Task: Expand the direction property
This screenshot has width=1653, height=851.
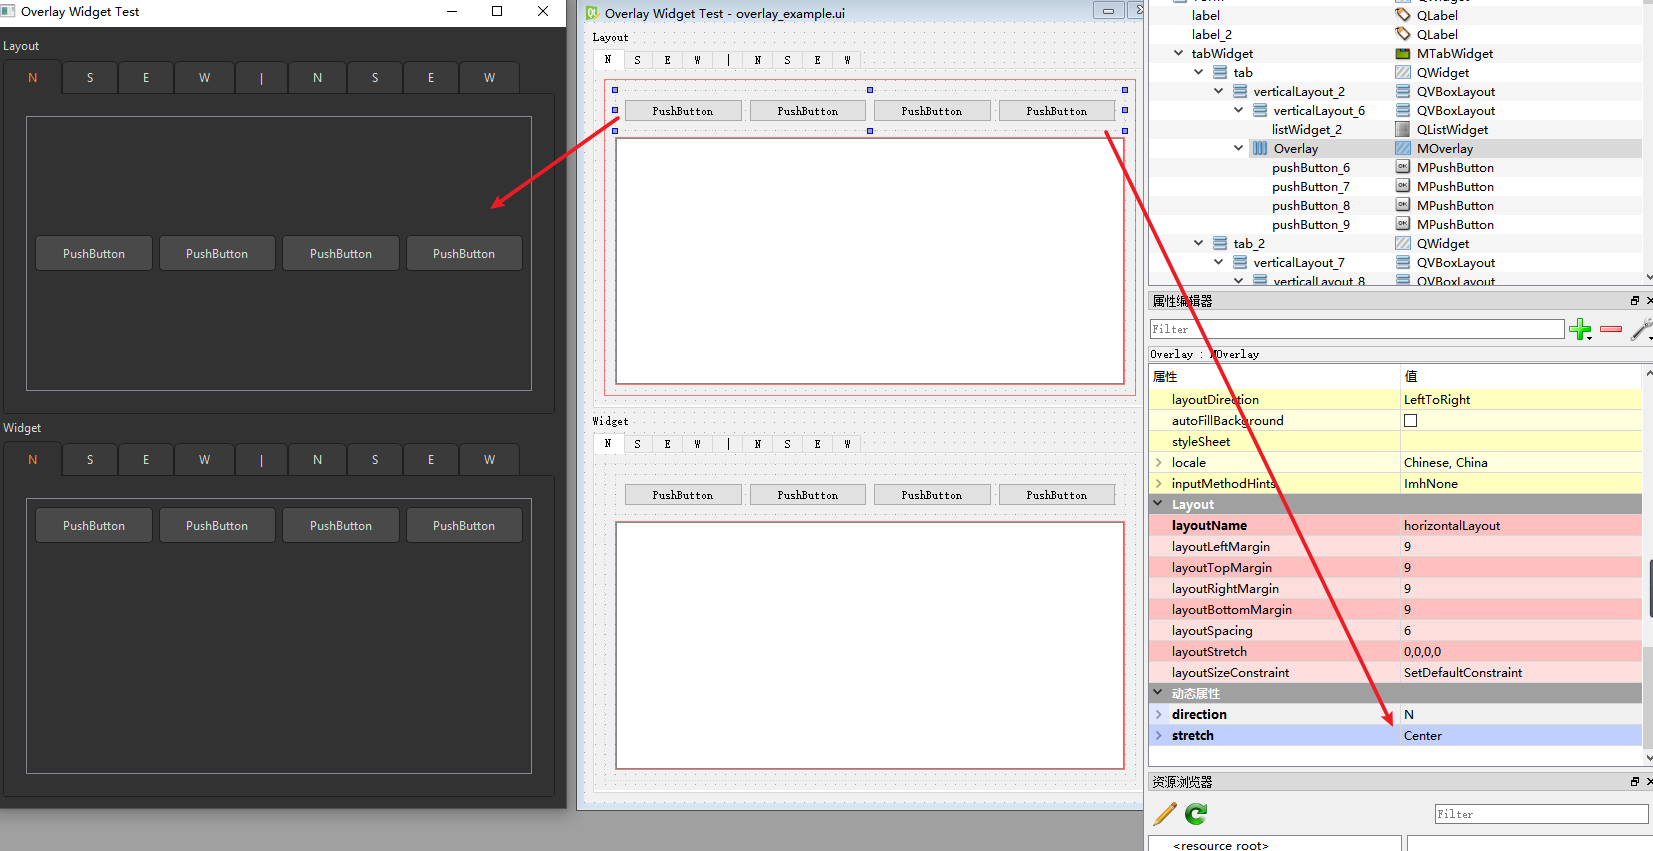Action: tap(1159, 715)
